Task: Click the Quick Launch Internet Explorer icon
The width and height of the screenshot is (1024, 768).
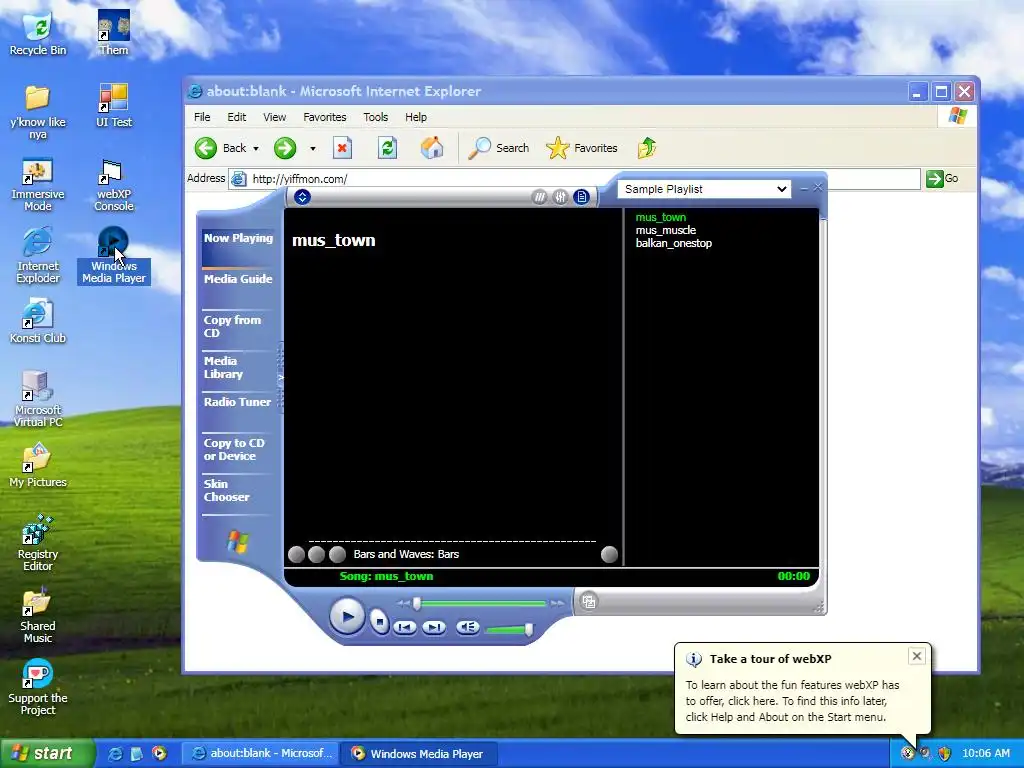Action: pos(115,754)
